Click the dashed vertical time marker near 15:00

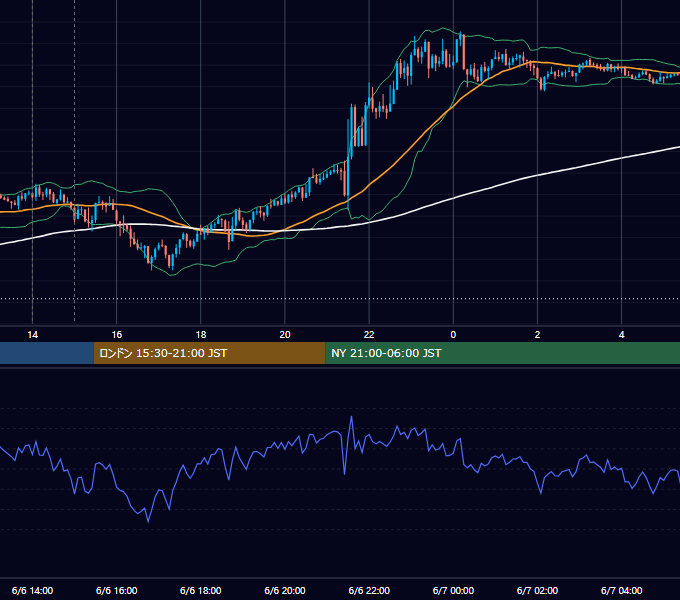click(75, 160)
